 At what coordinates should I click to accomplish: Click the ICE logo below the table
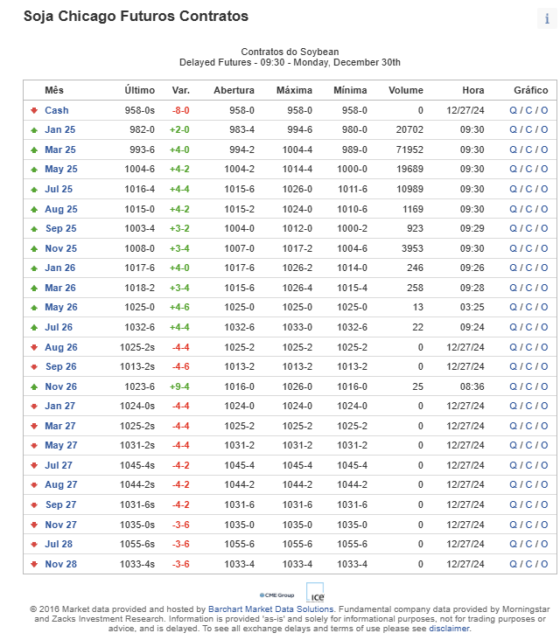tap(315, 593)
